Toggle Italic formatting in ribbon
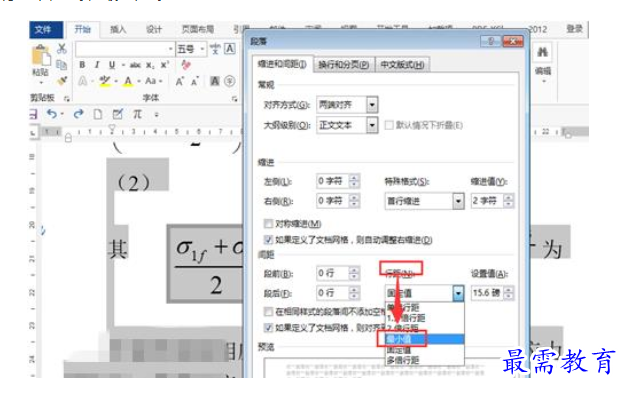 (97, 65)
